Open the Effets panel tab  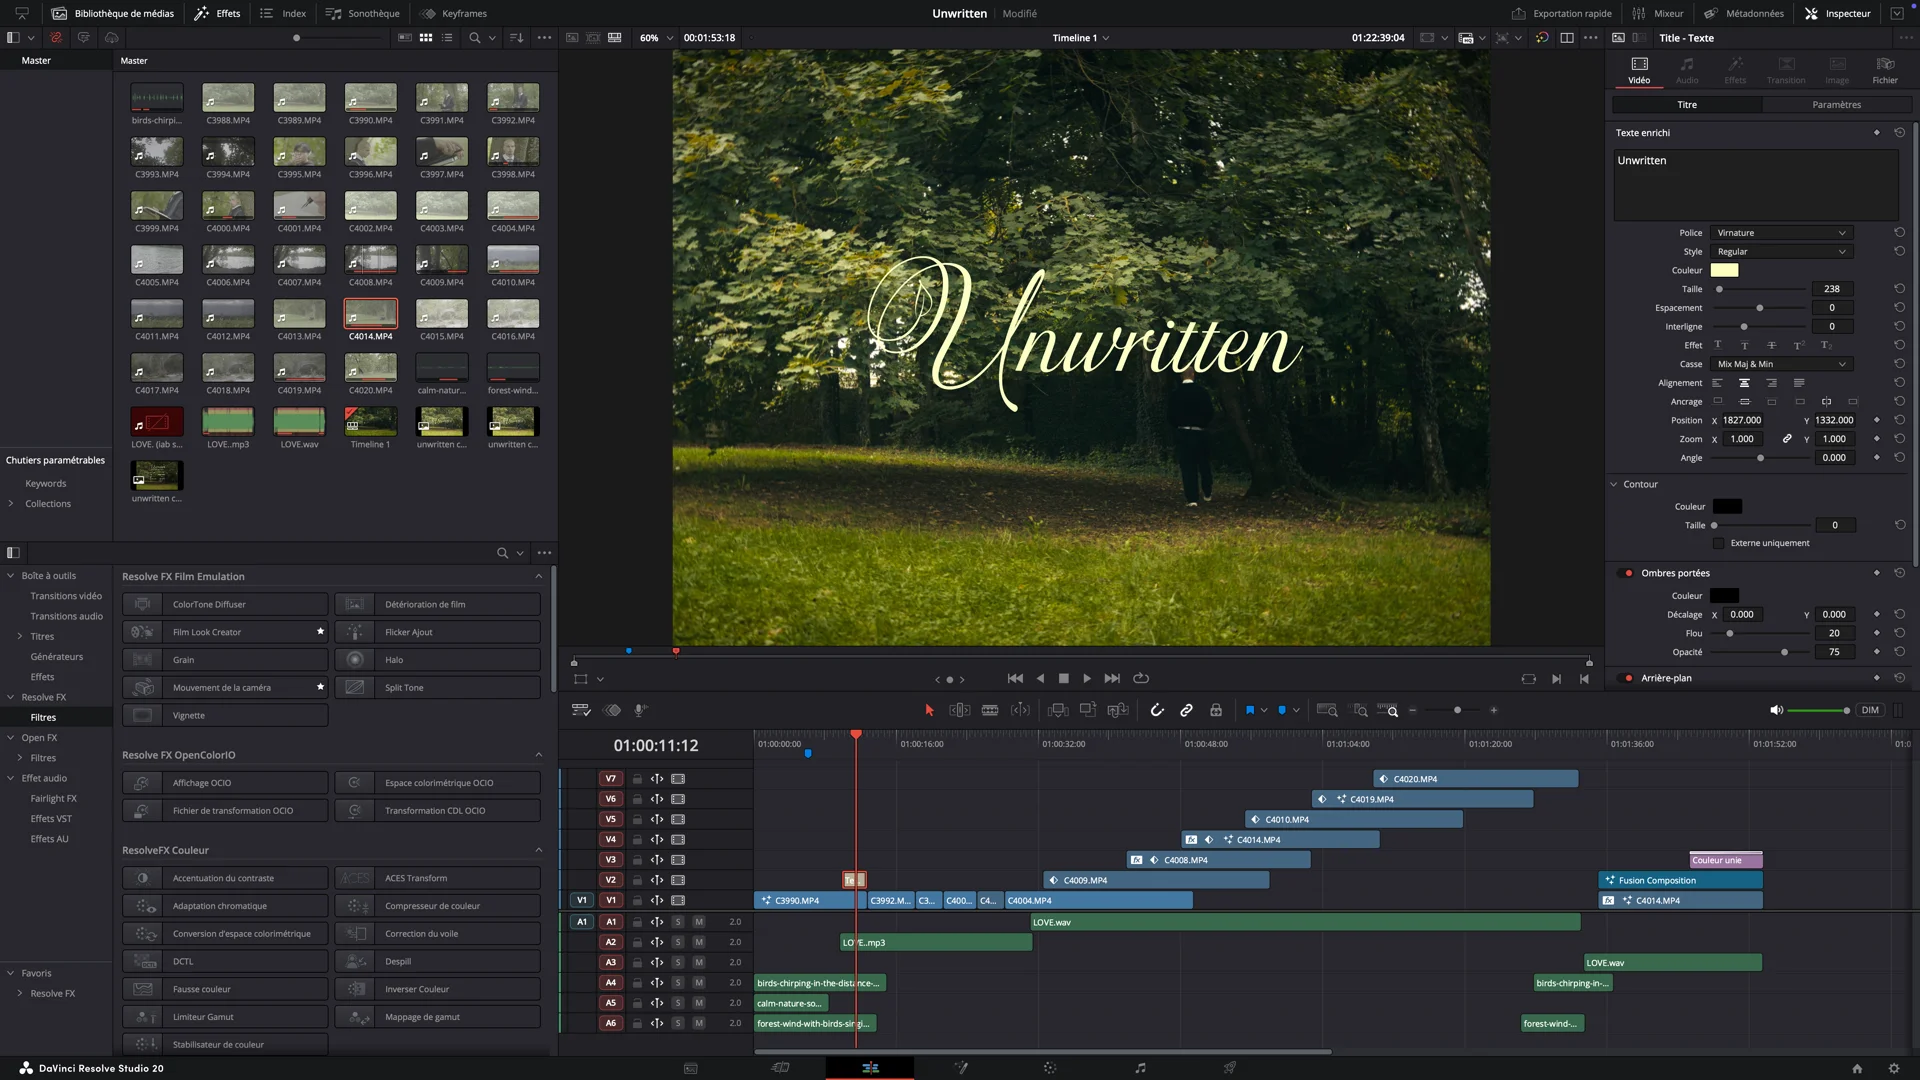[218, 13]
